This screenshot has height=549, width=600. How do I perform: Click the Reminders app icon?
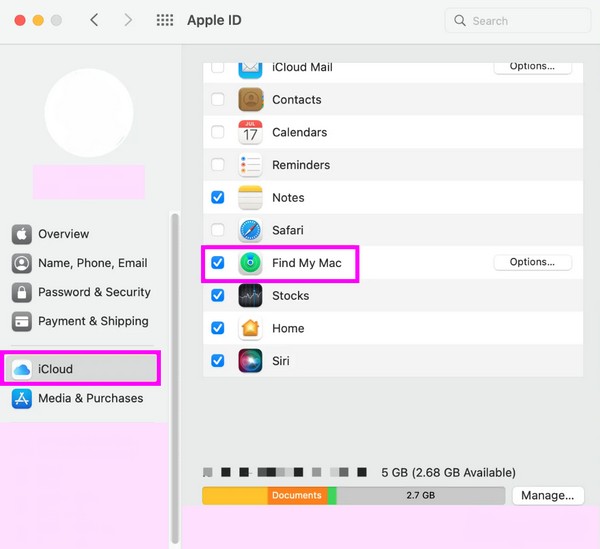click(x=250, y=165)
